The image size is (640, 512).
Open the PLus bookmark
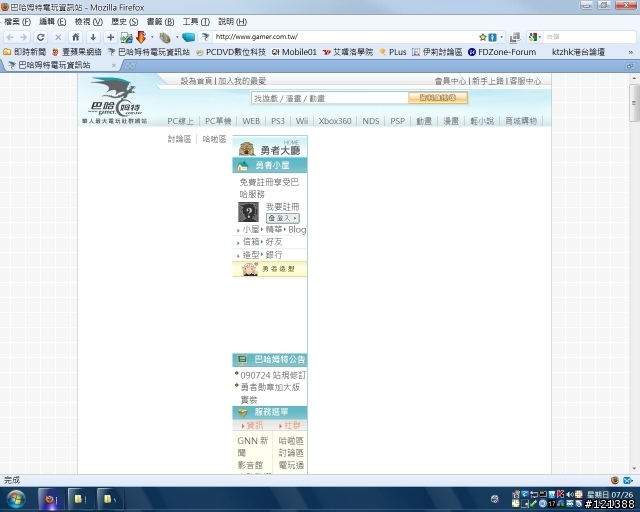point(393,52)
